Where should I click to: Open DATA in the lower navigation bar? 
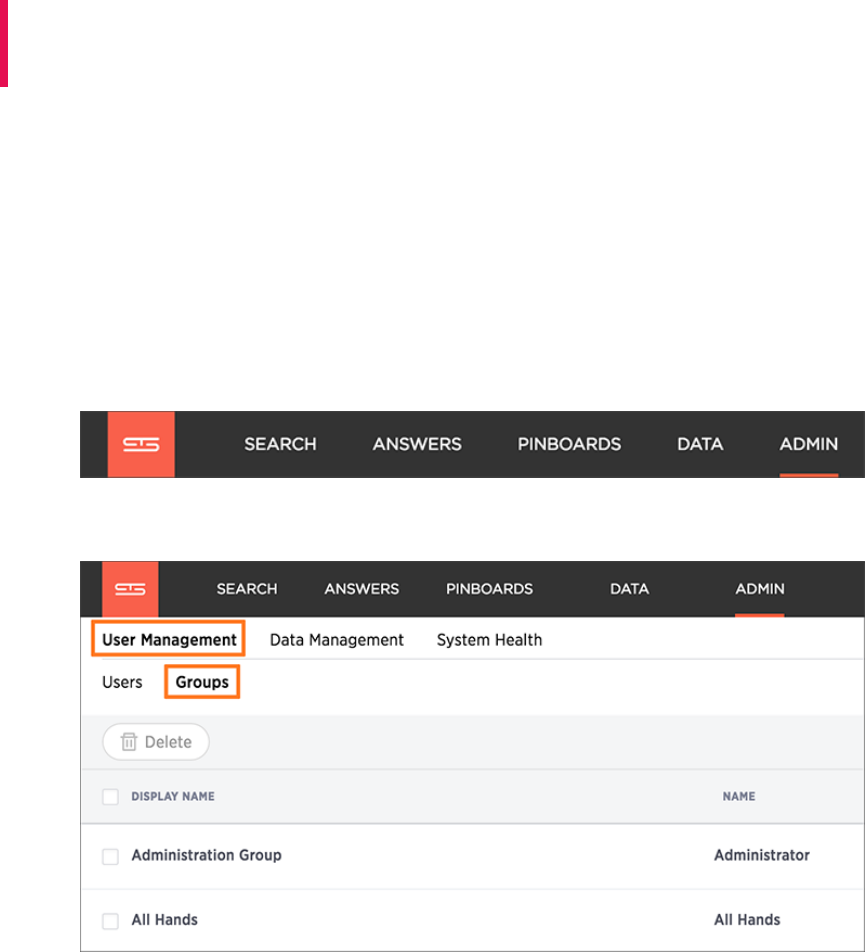click(629, 589)
